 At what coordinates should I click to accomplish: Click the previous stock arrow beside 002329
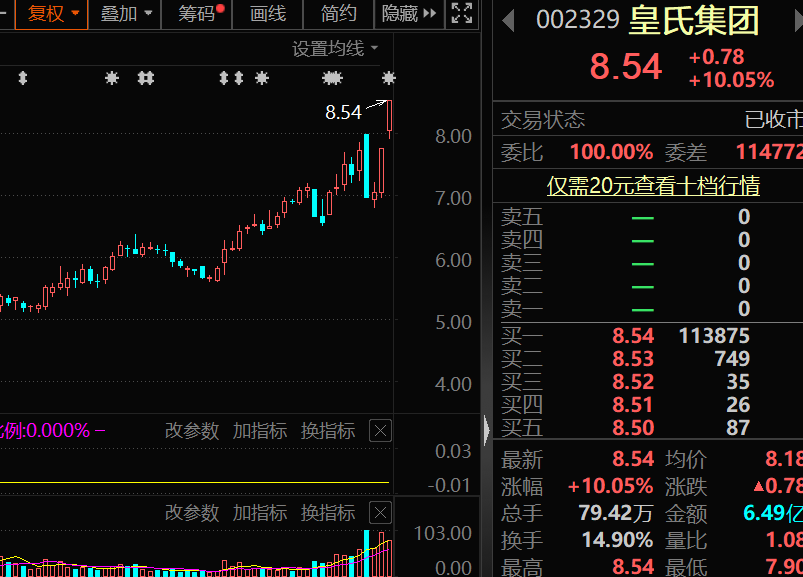pyautogui.click(x=509, y=19)
